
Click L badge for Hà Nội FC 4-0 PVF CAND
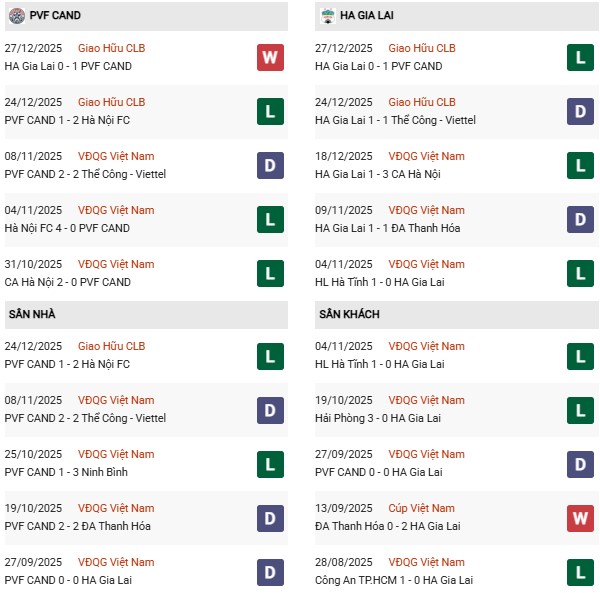270,219
